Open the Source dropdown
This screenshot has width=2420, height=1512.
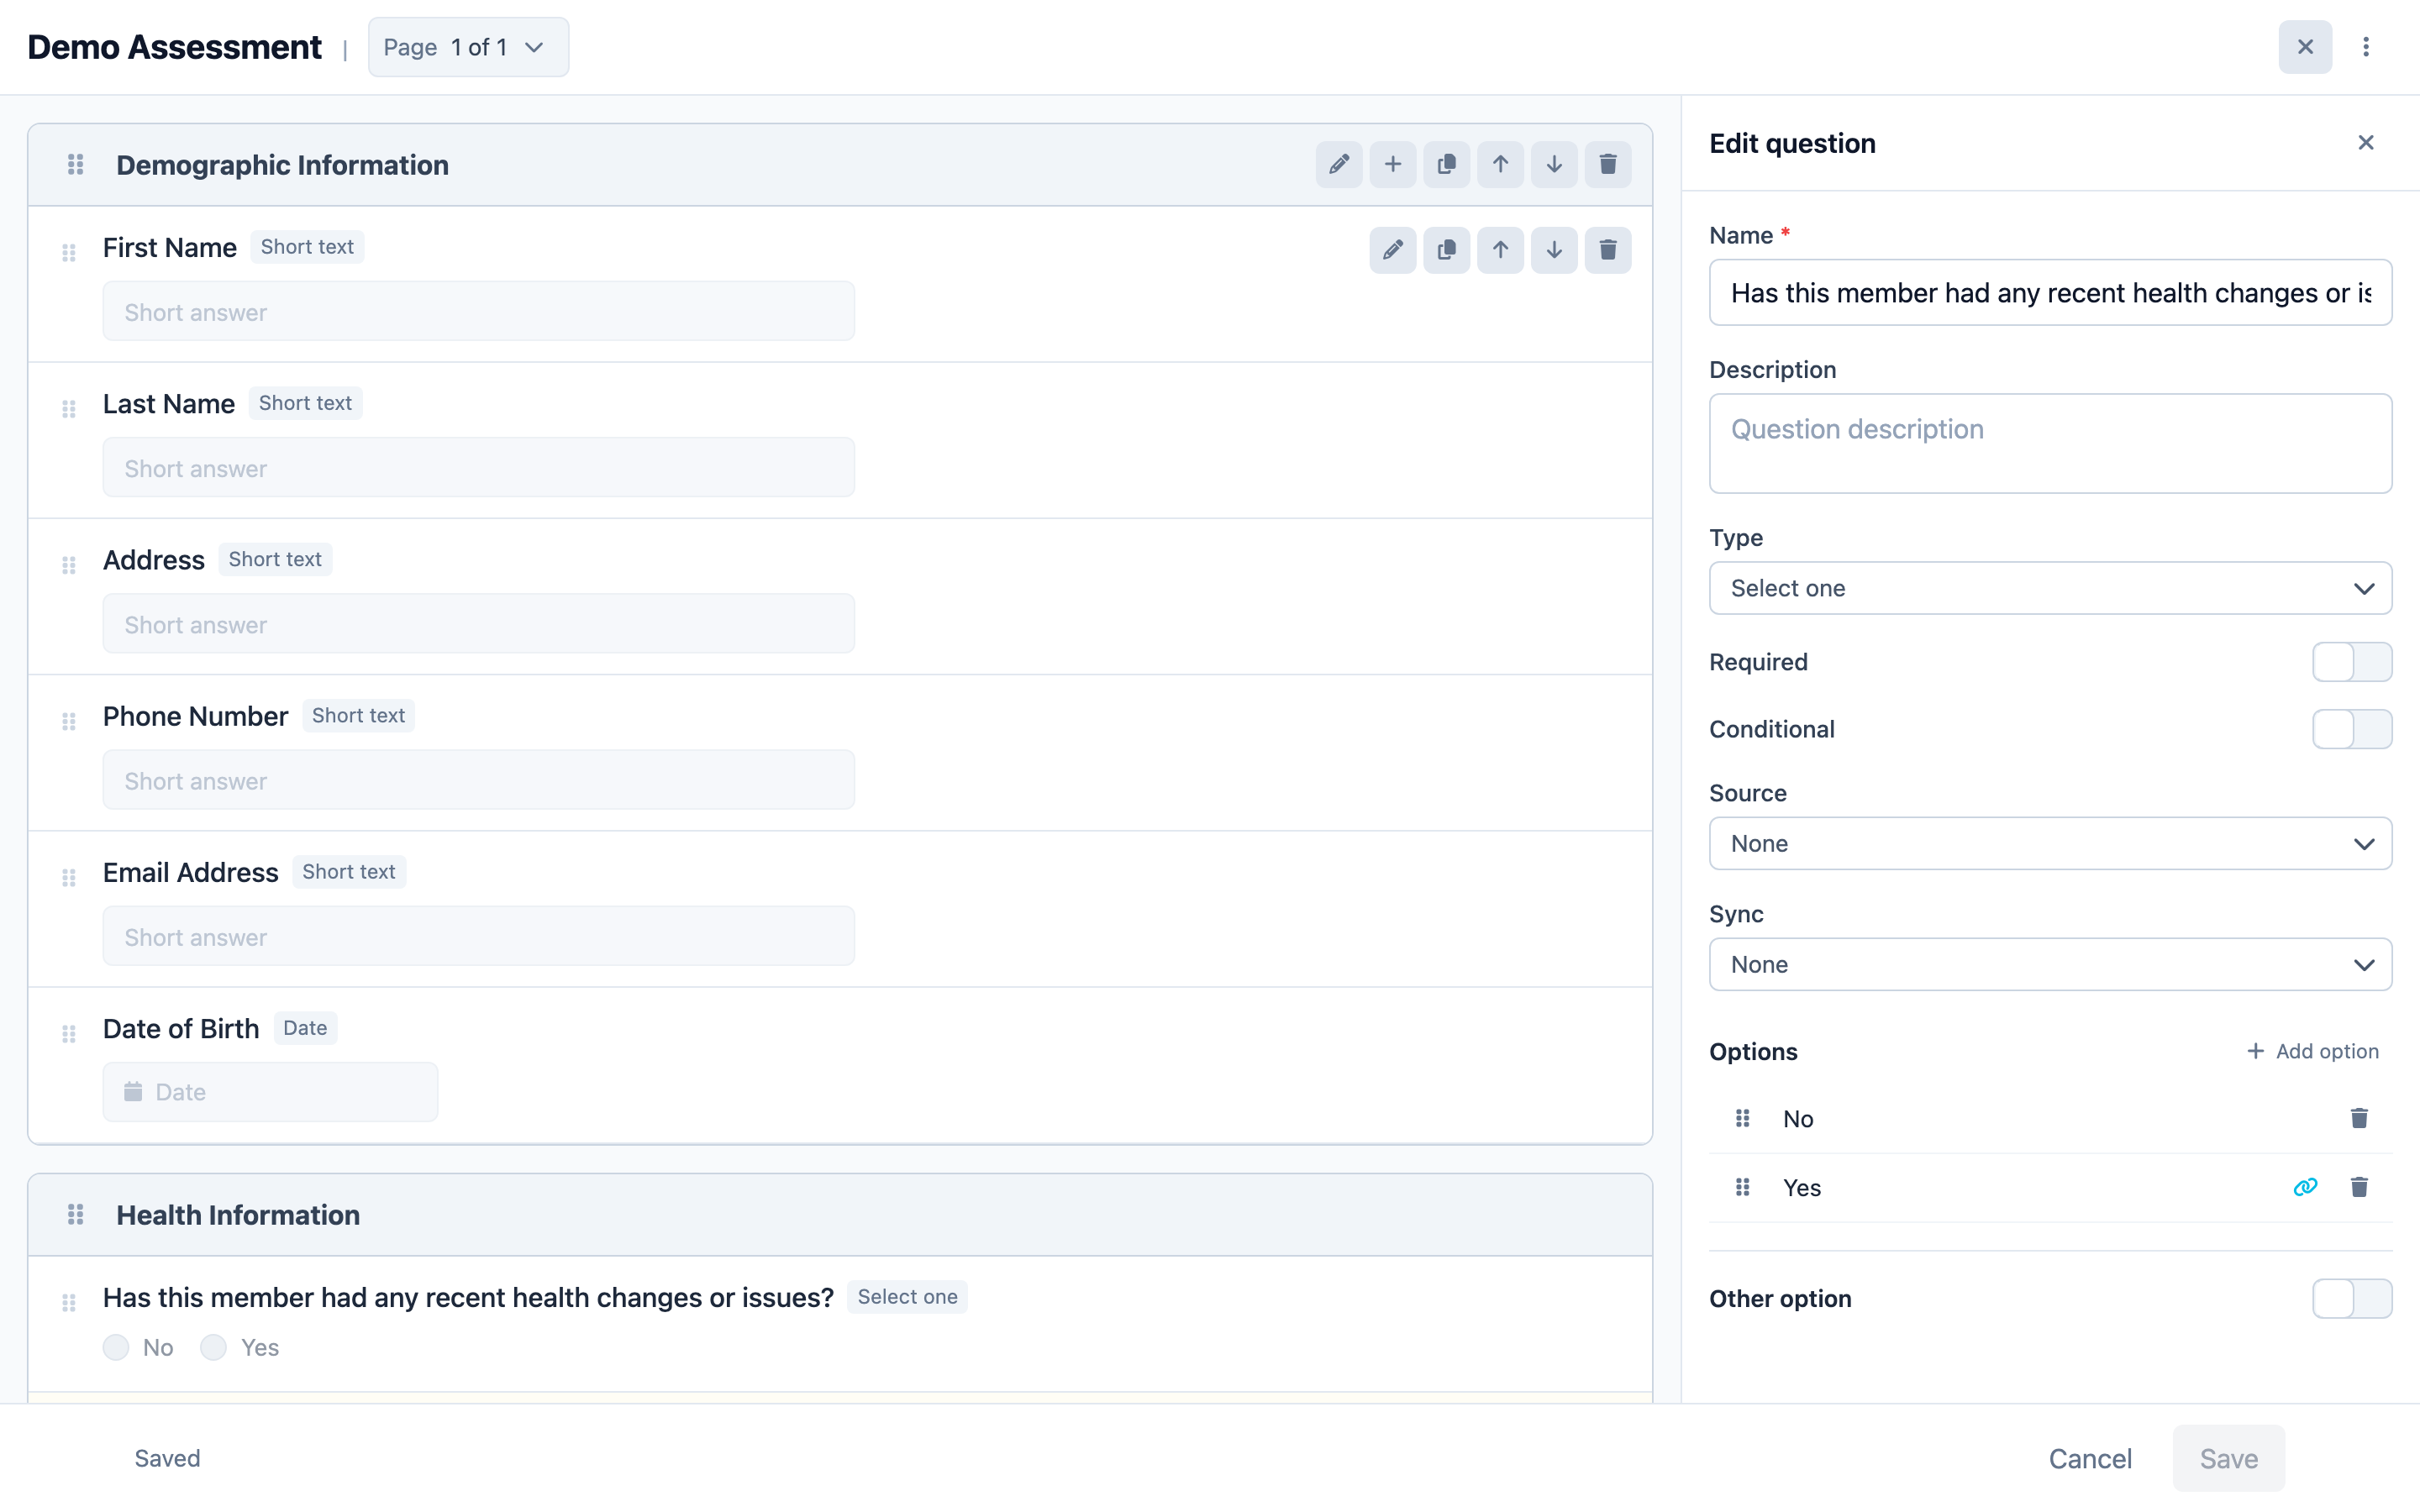click(x=2050, y=843)
